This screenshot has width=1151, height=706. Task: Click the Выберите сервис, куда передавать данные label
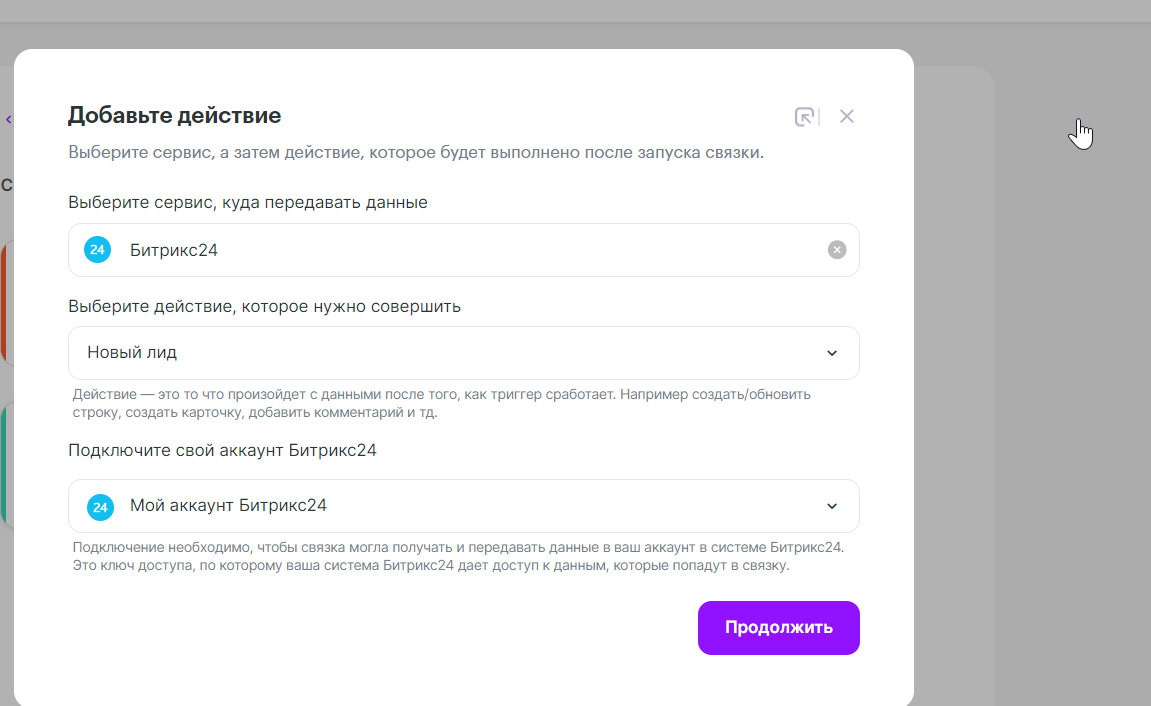click(248, 203)
